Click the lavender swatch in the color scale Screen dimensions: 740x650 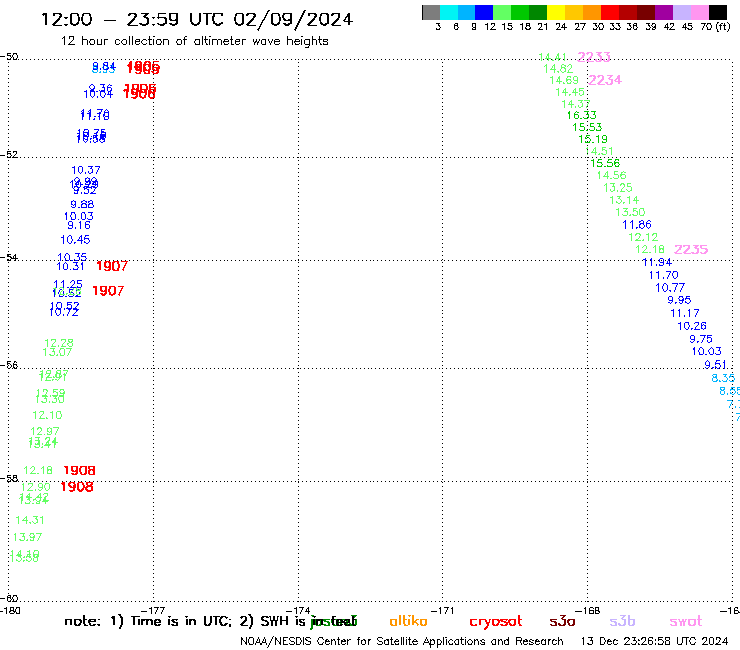(x=681, y=12)
